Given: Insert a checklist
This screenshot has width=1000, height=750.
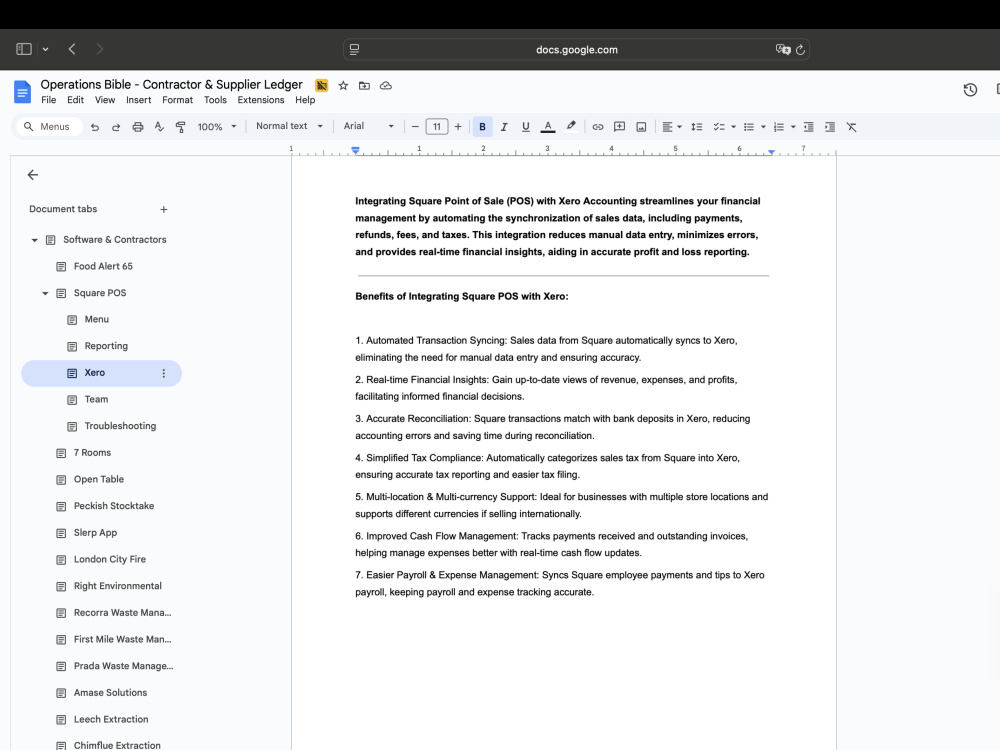Looking at the screenshot, I should [719, 127].
